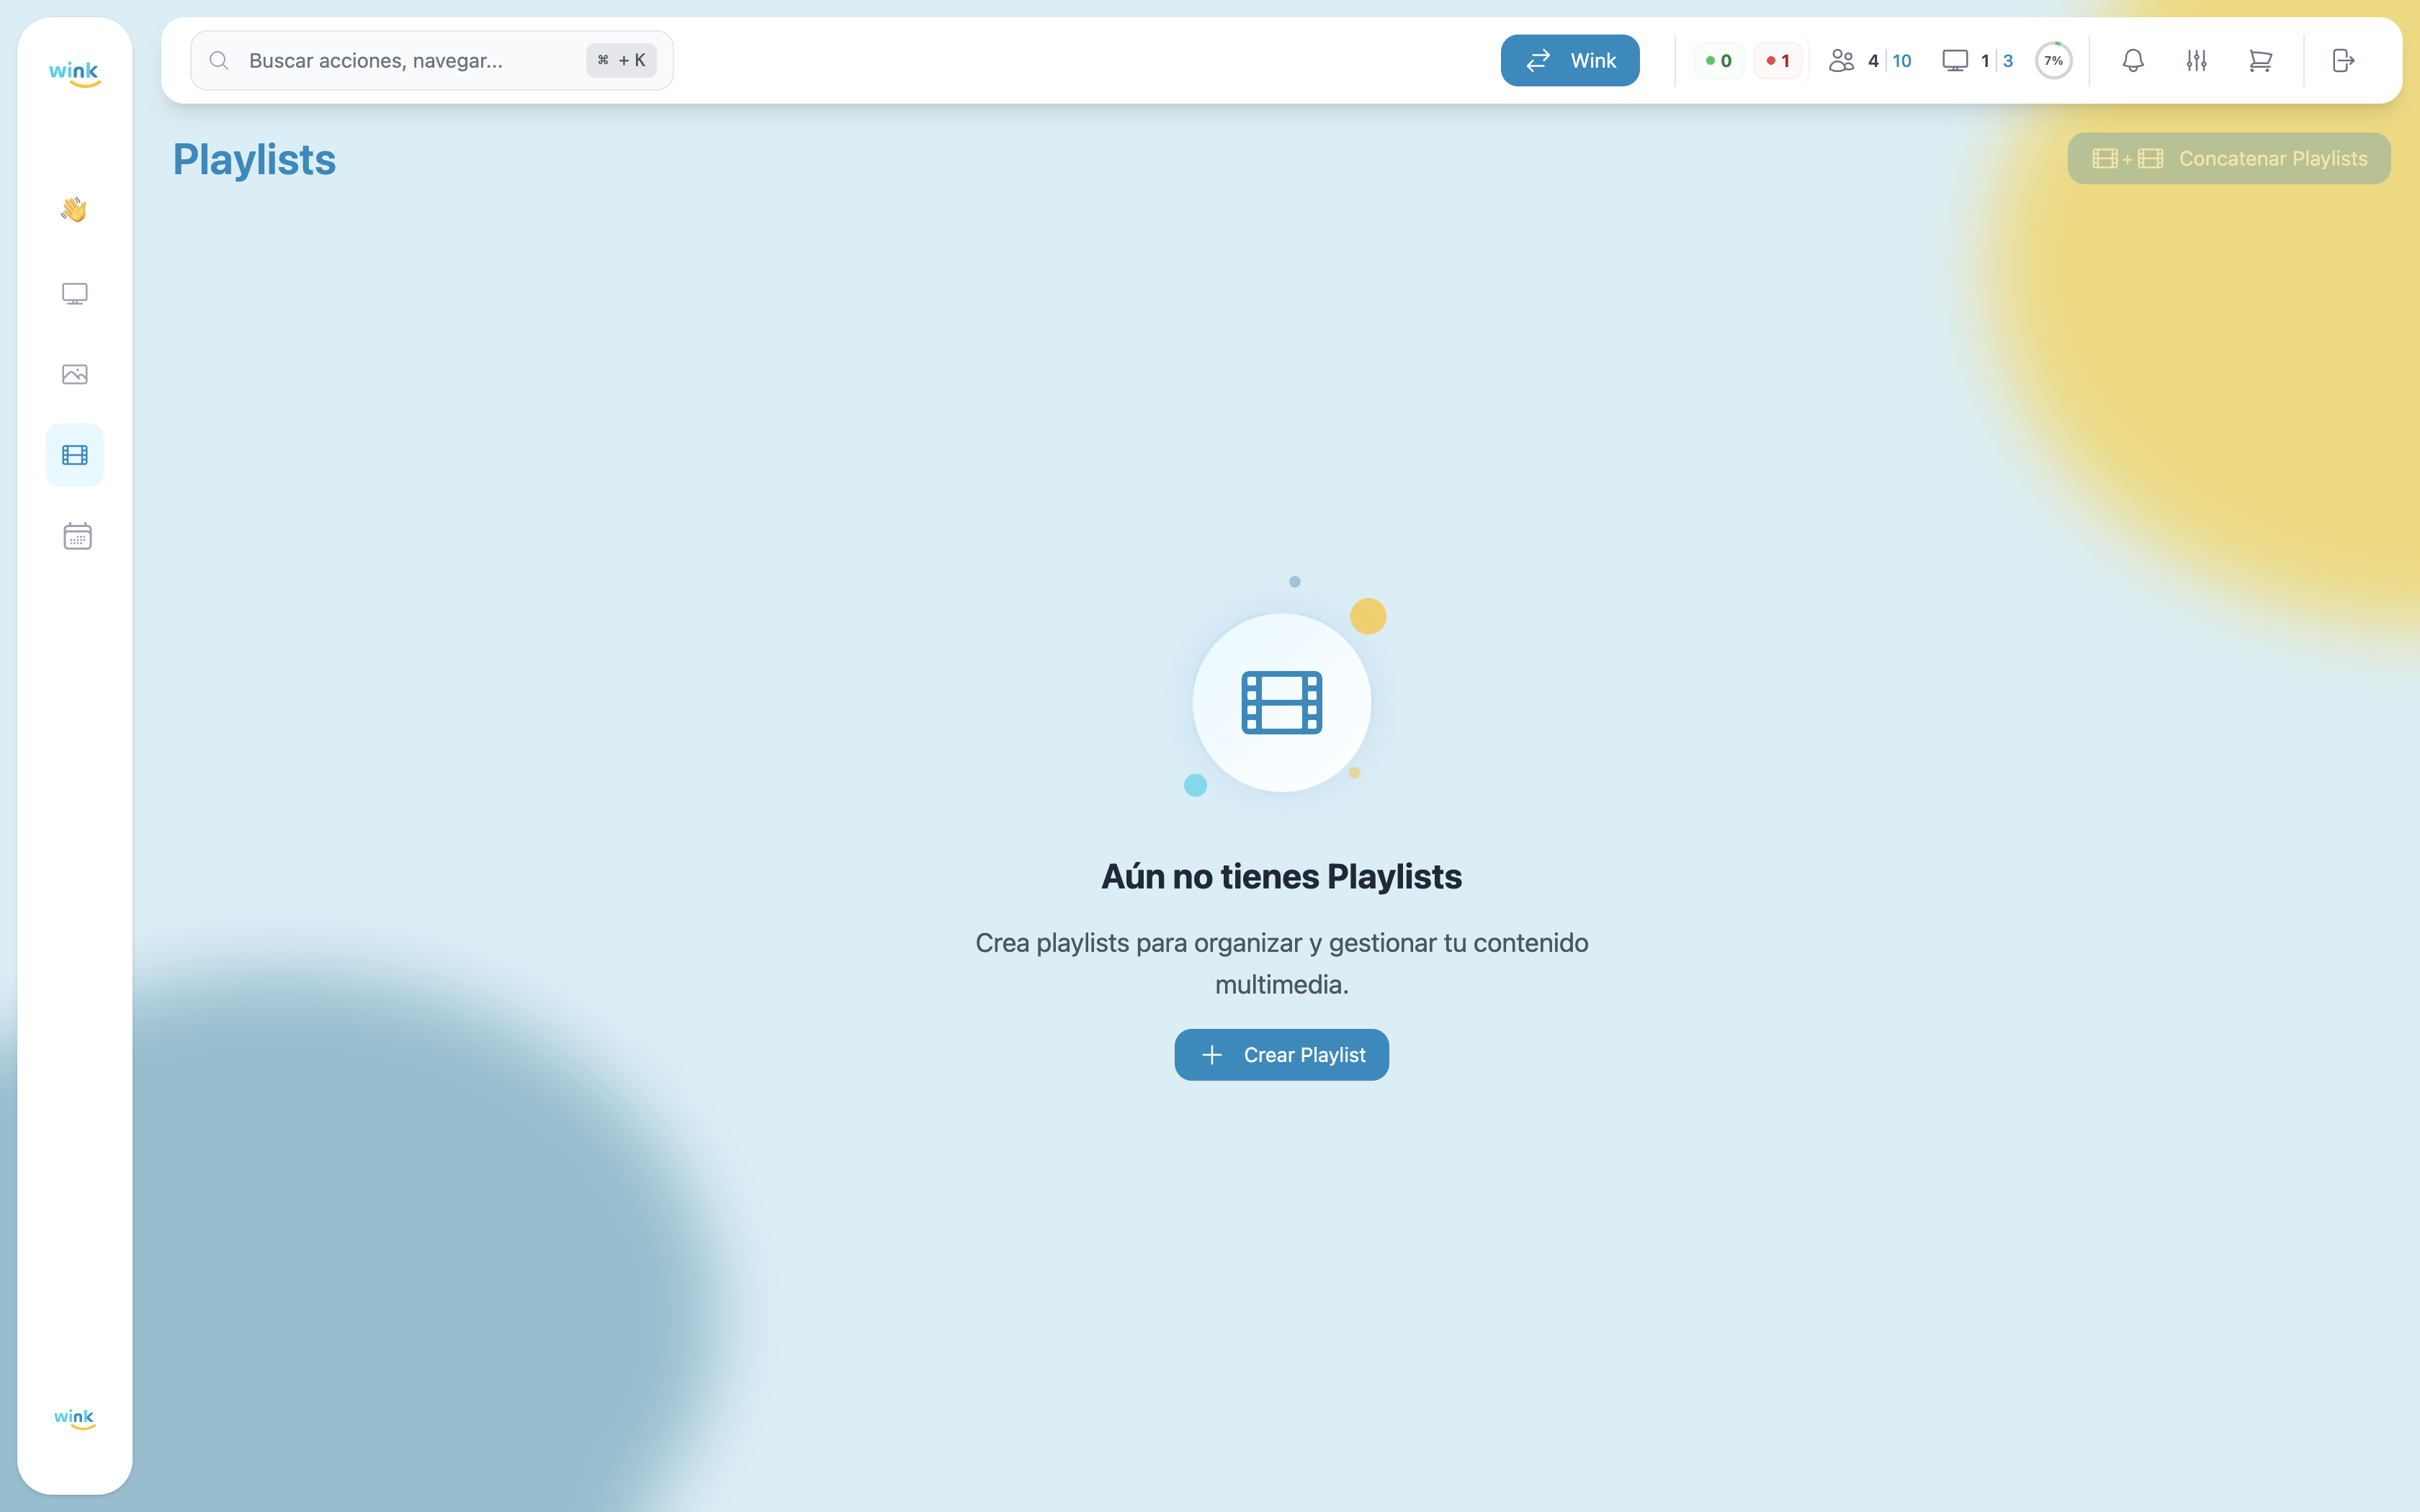Click the 'Crea playlists para organizar' description

[x=1281, y=963]
